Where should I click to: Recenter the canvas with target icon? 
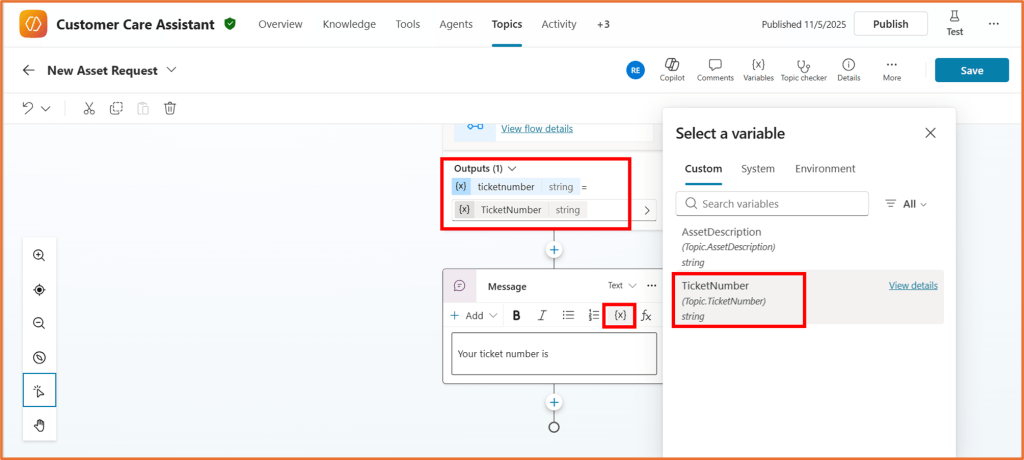39,289
